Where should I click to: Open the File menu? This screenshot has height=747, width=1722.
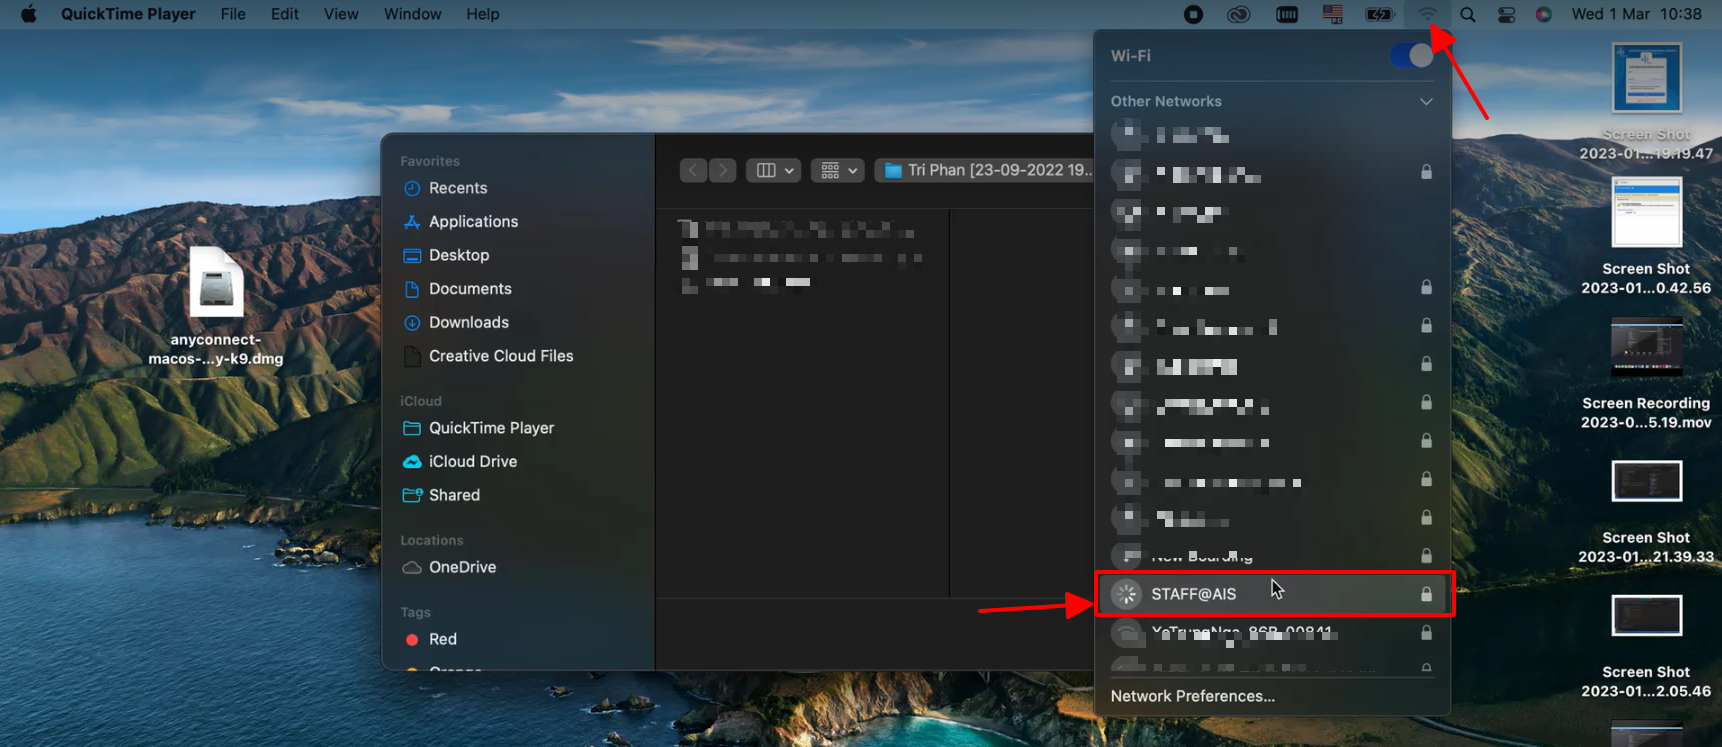(233, 14)
